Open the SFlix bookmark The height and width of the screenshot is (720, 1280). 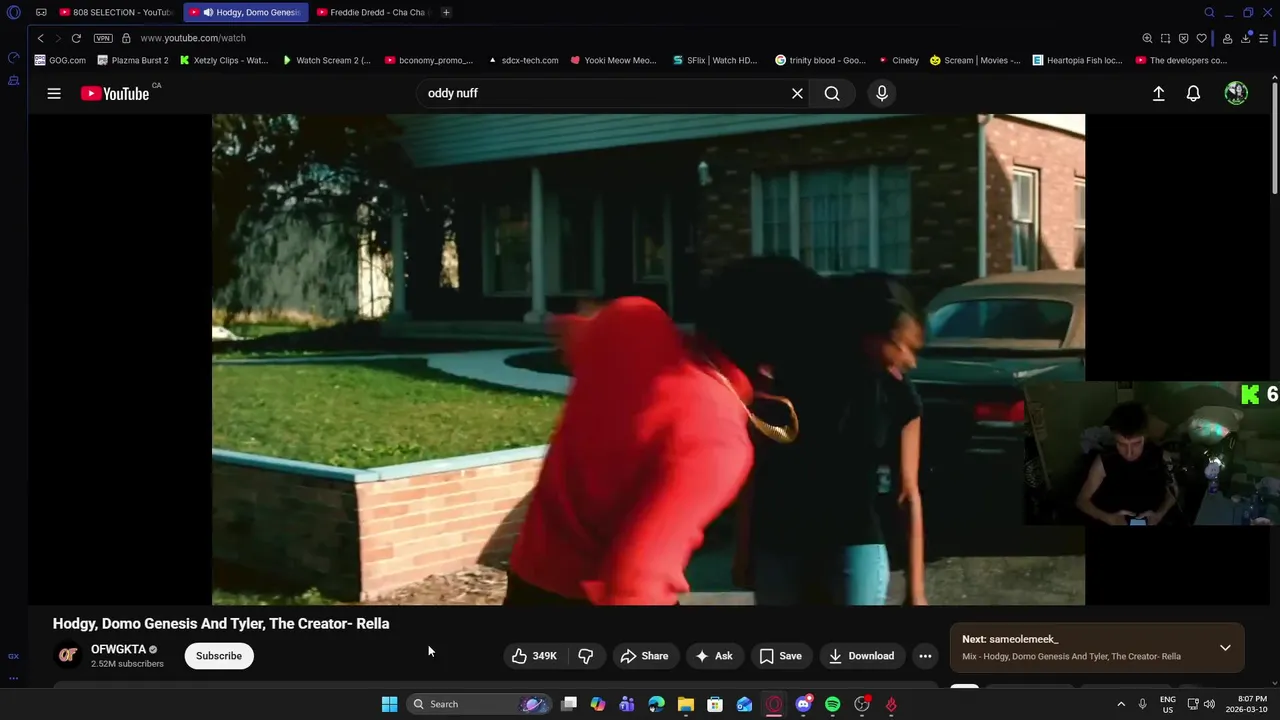point(715,60)
